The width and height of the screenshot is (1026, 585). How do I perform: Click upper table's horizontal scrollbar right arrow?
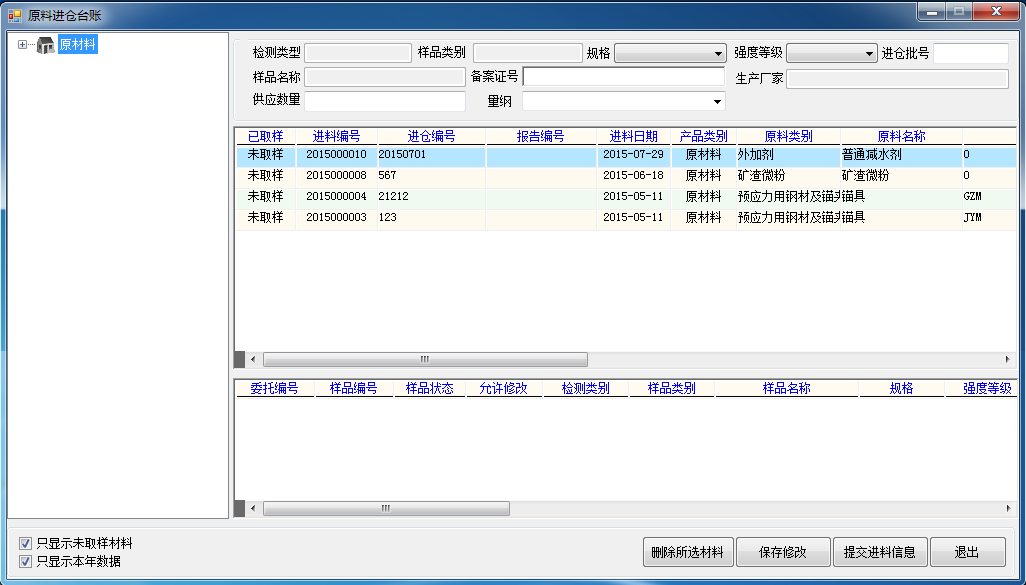pyautogui.click(x=1008, y=359)
